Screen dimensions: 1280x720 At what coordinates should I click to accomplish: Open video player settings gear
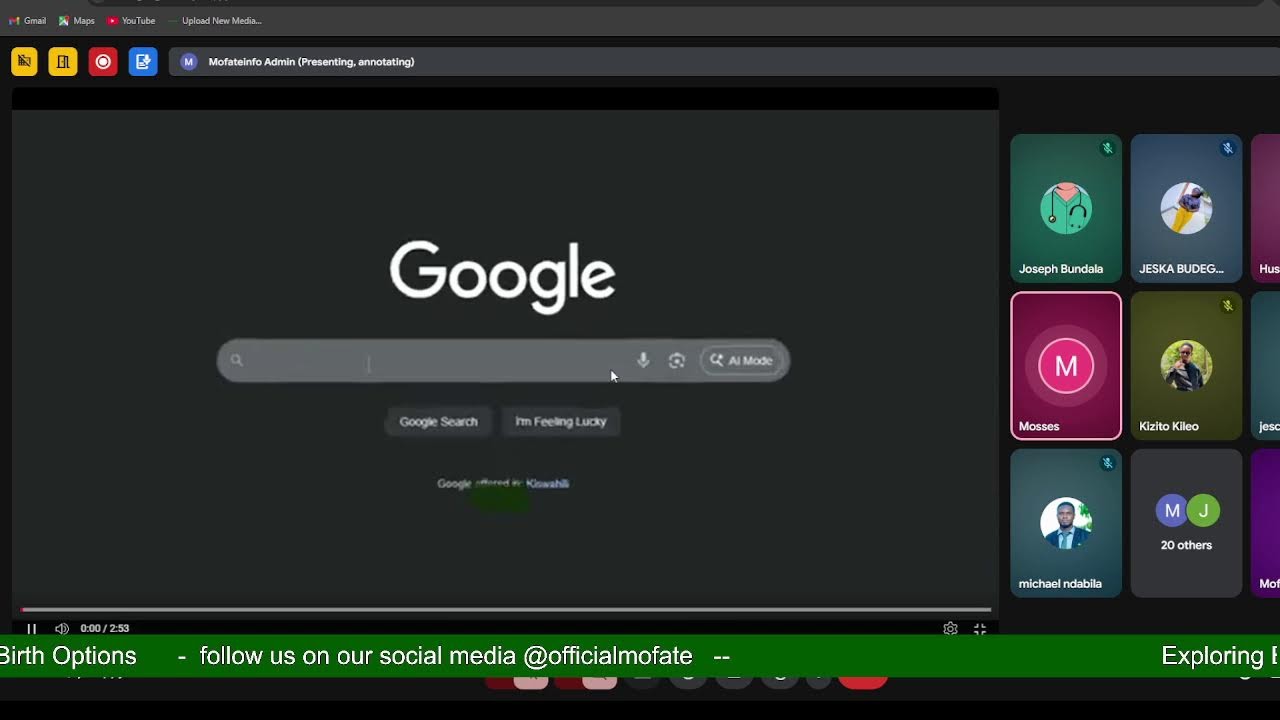pos(950,629)
